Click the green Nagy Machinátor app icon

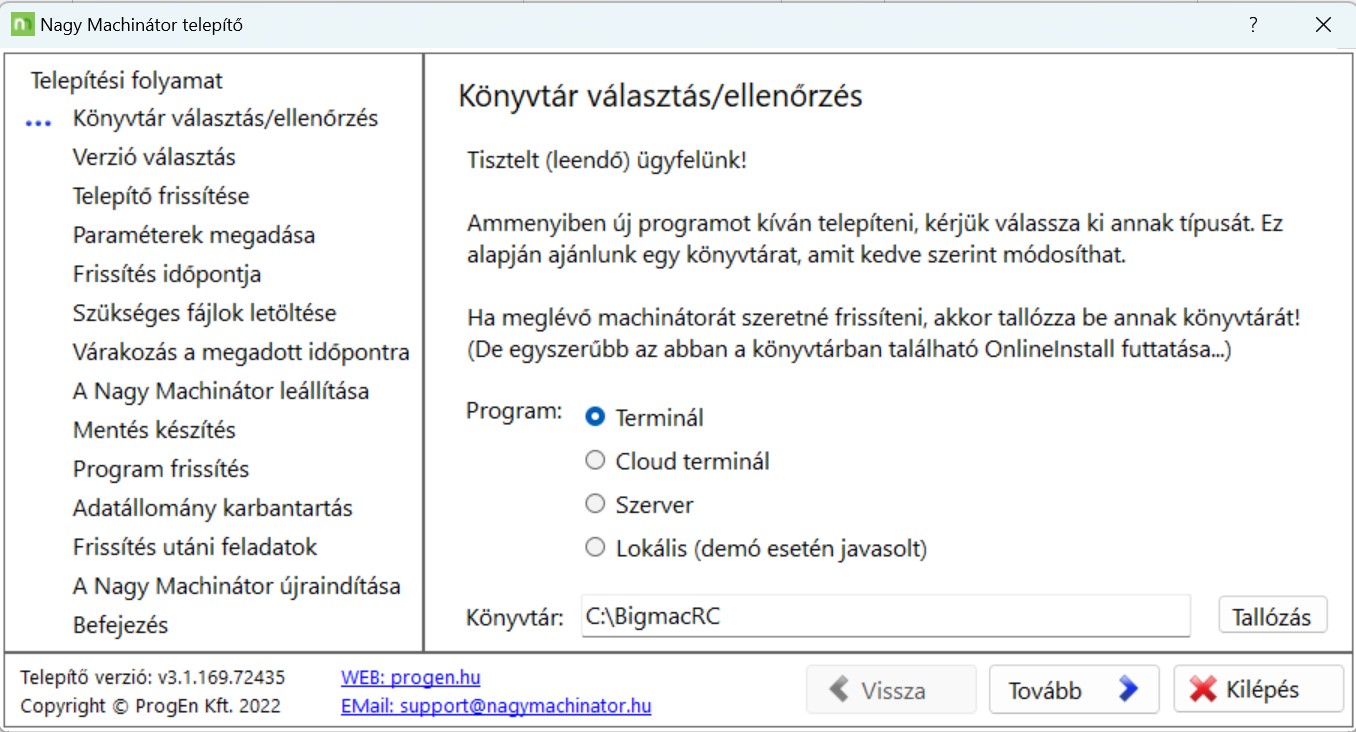22,25
